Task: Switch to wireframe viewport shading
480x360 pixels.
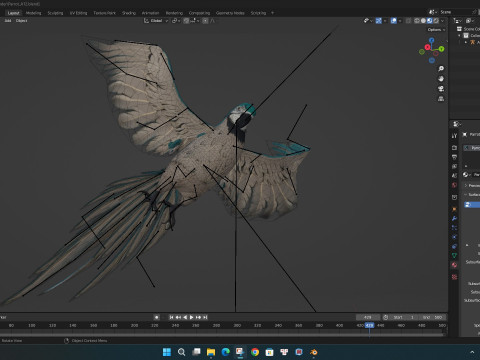Action: pos(417,21)
